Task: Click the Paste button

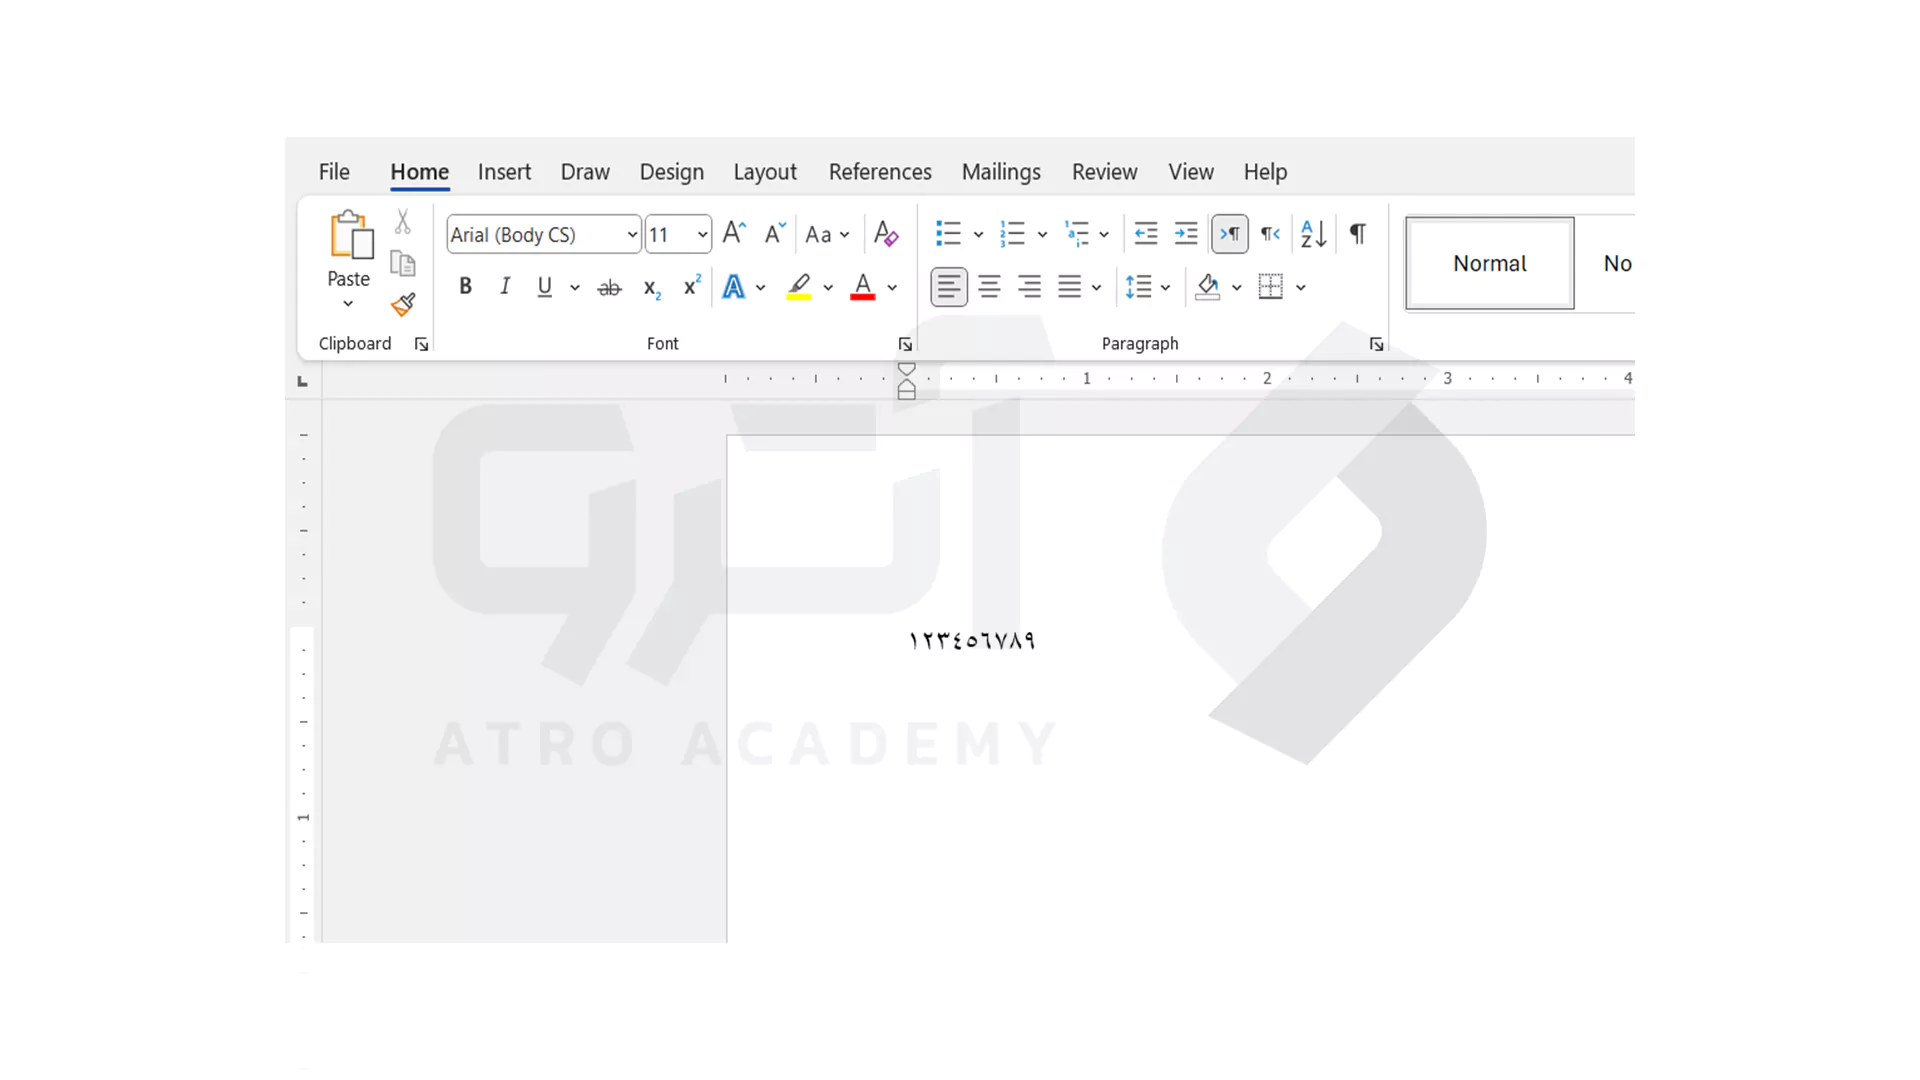Action: pos(349,238)
